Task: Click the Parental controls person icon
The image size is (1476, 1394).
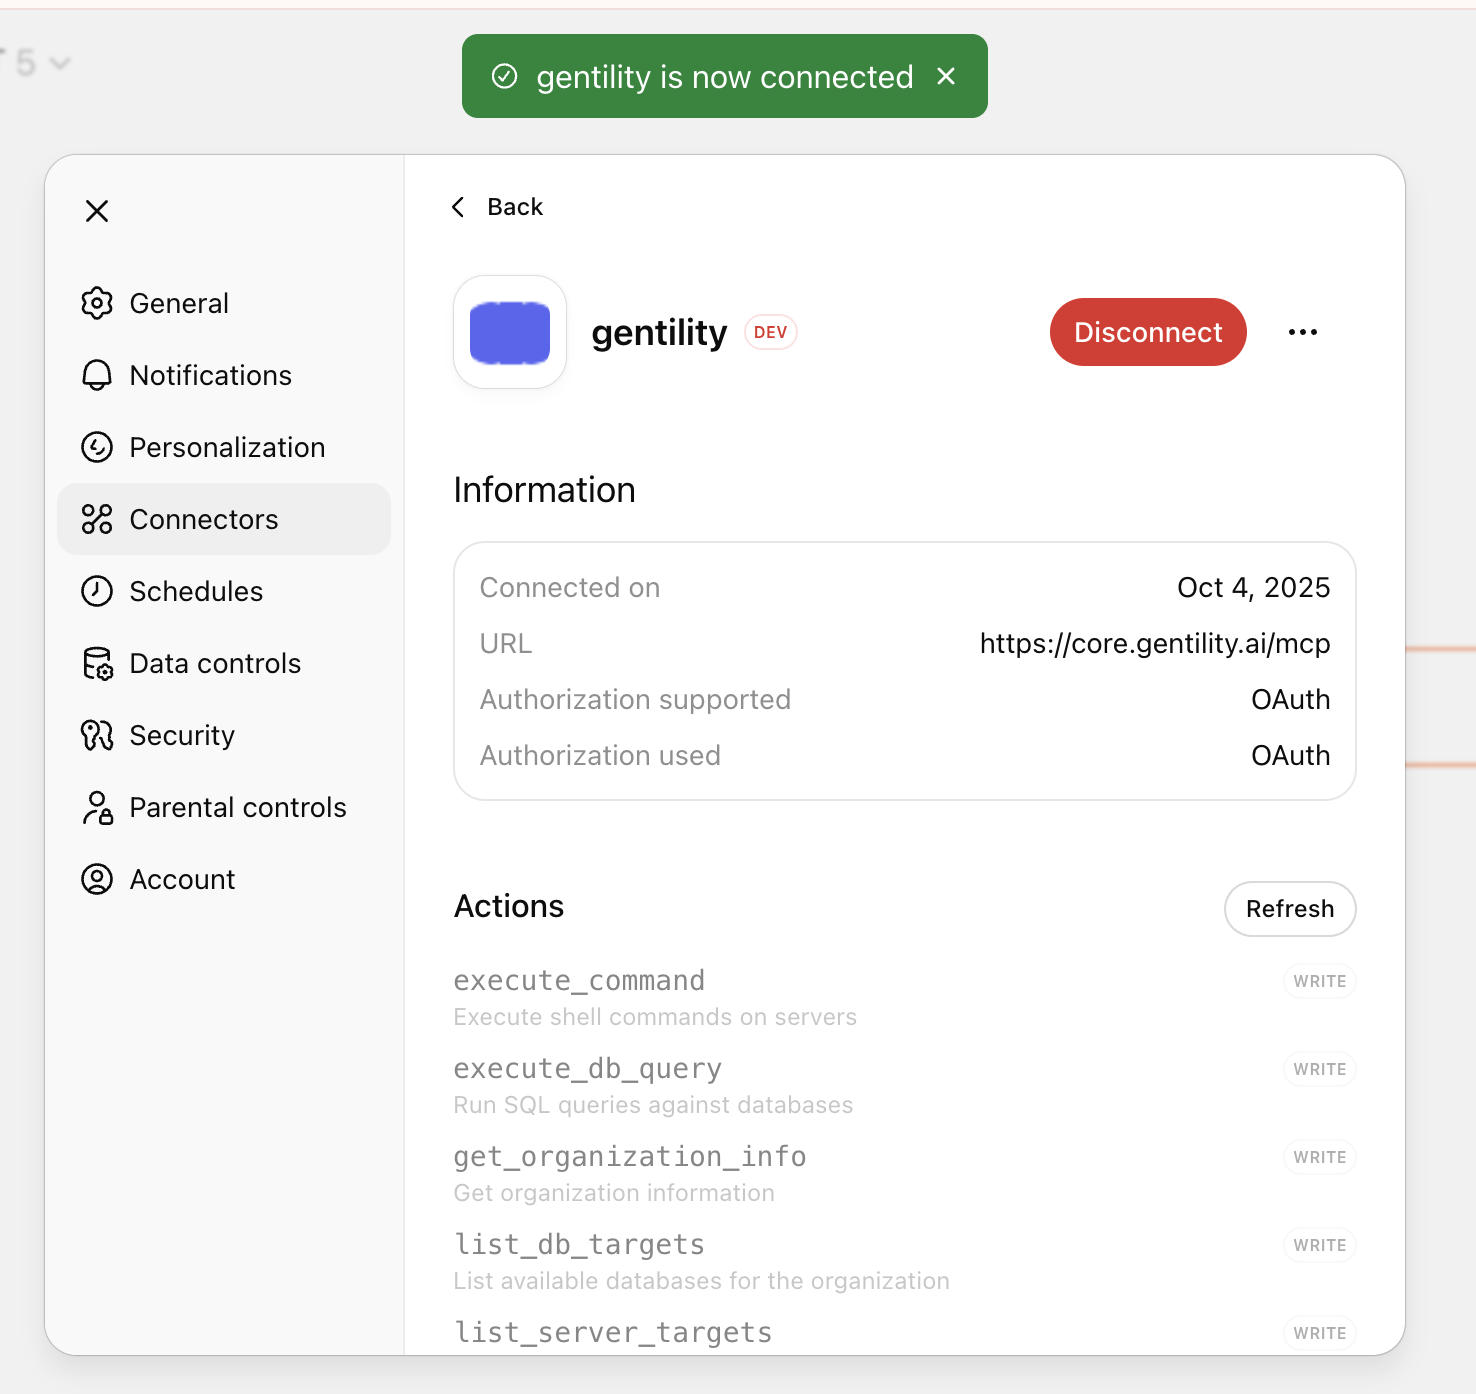Action: pyautogui.click(x=97, y=807)
